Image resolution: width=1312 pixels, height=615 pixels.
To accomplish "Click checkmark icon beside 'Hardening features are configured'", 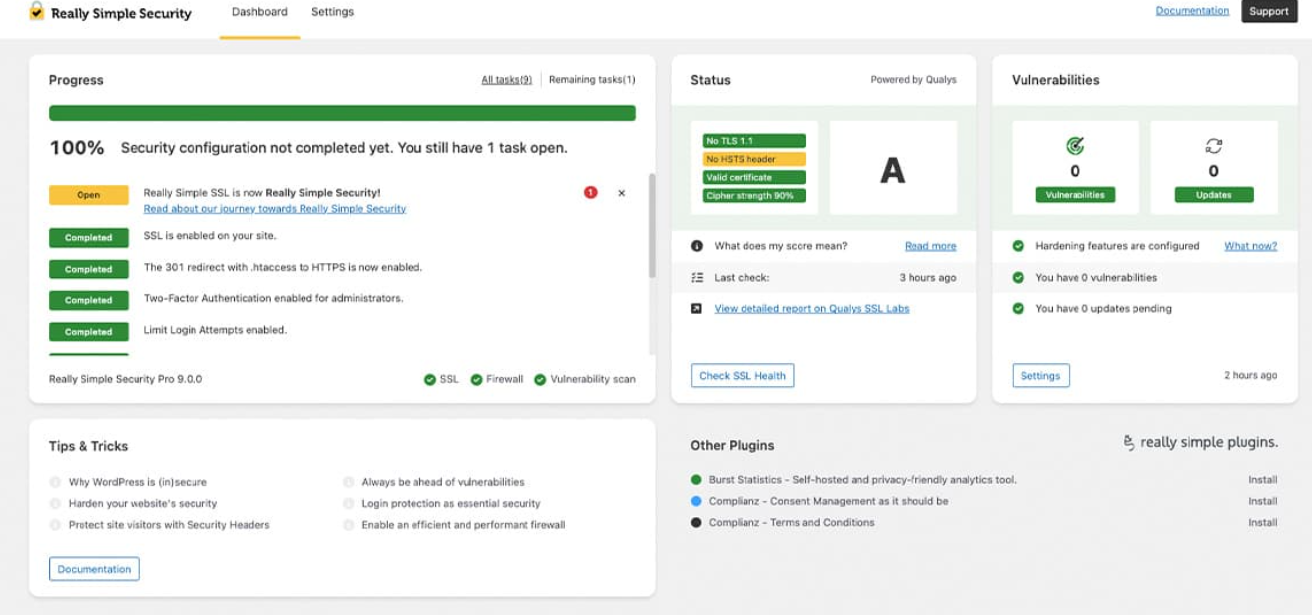I will tap(1018, 246).
